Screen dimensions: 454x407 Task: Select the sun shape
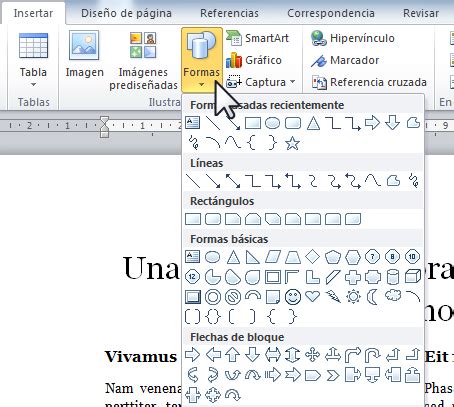353,296
